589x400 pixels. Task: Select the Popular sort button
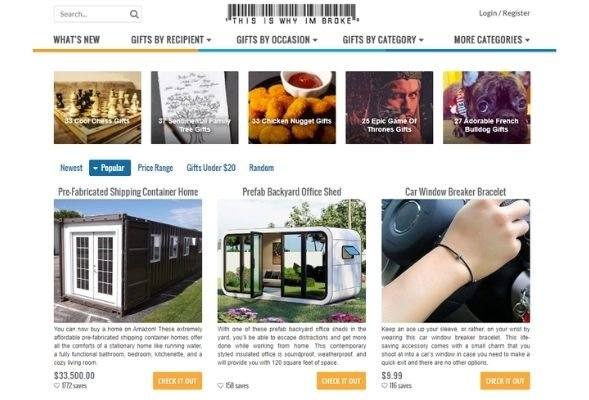(x=110, y=168)
